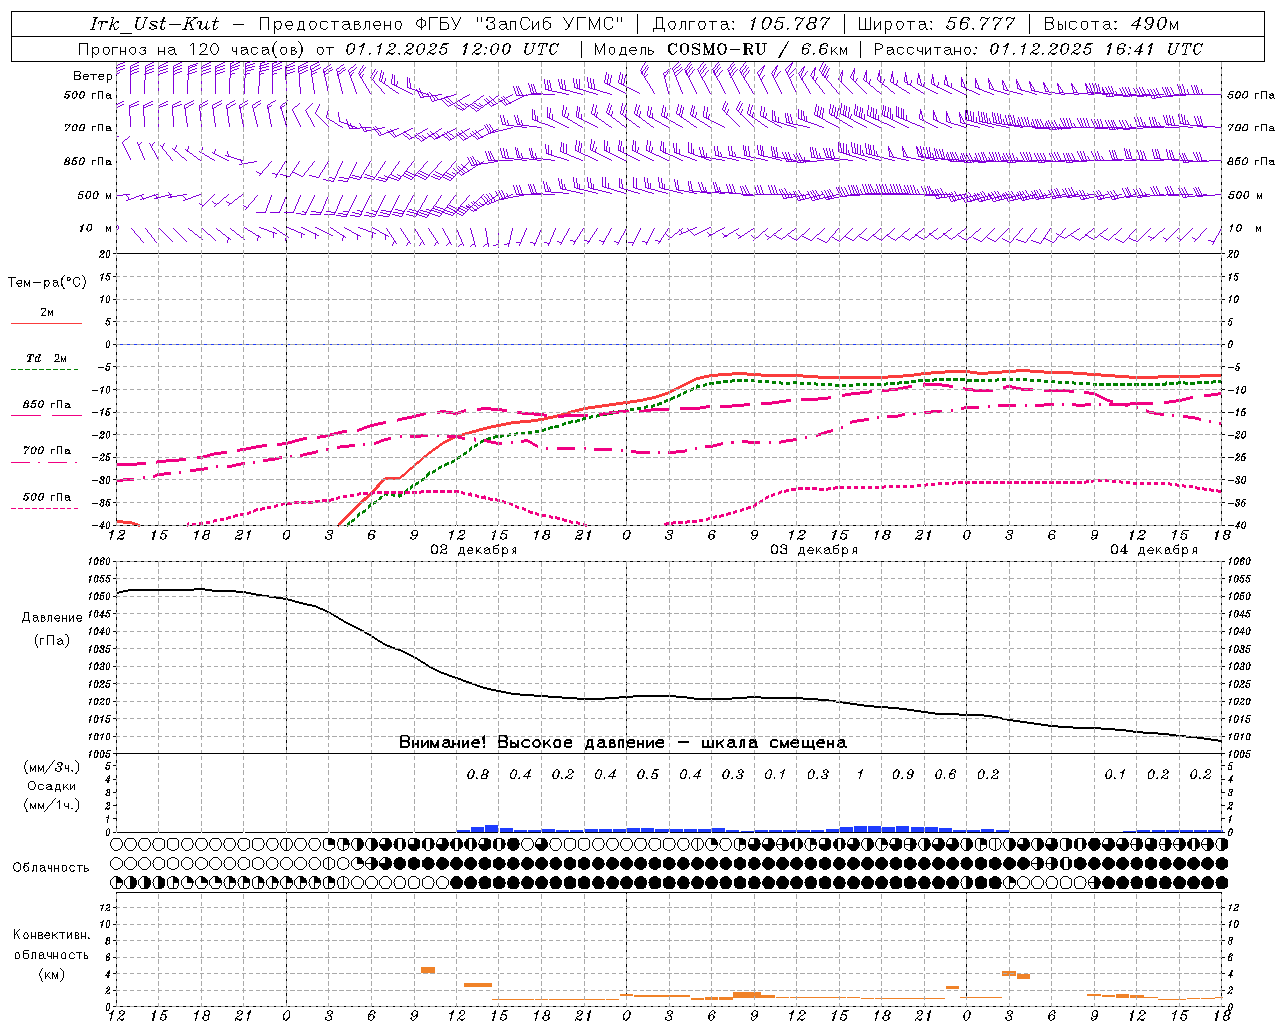This screenshot has width=1280, height=1024.
Task: Click the right 1005 pressure axis value
Action: coord(1239,755)
